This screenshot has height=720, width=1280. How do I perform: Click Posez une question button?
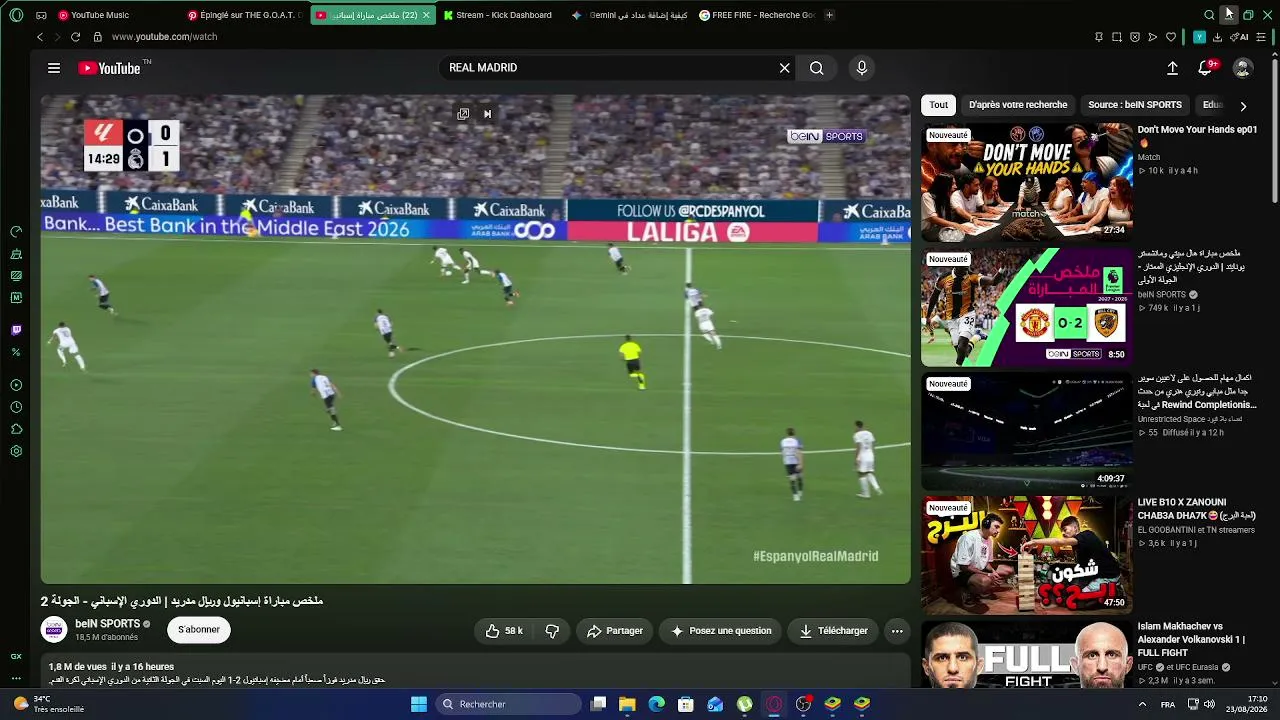721,631
